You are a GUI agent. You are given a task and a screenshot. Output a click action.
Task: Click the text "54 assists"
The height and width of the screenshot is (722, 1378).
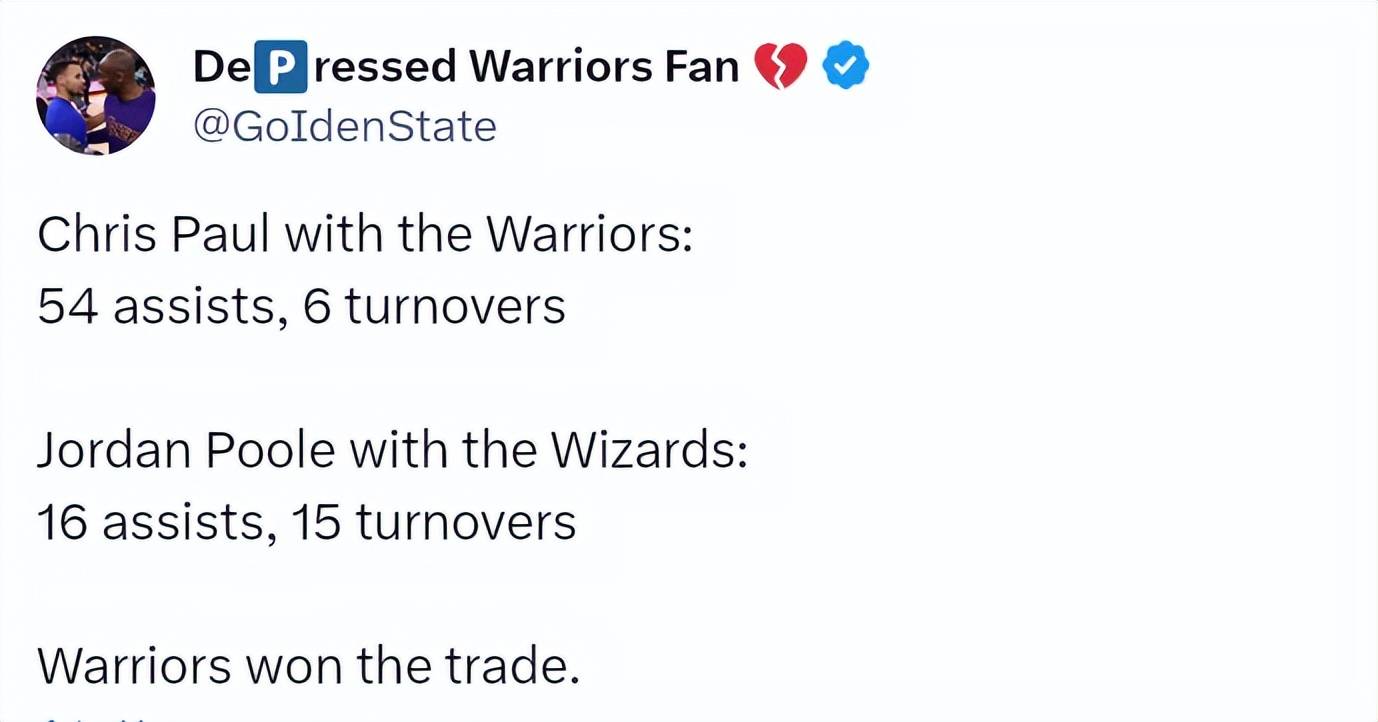point(154,307)
